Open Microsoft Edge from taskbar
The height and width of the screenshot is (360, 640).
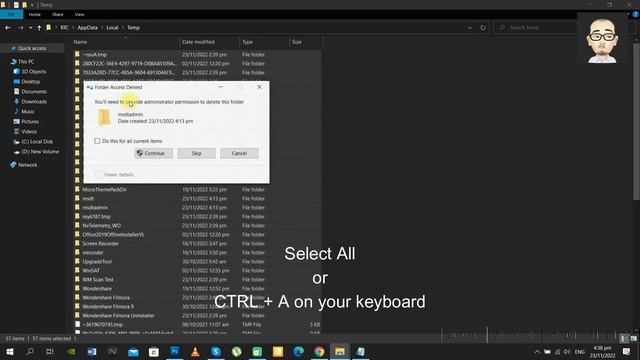(x=298, y=351)
